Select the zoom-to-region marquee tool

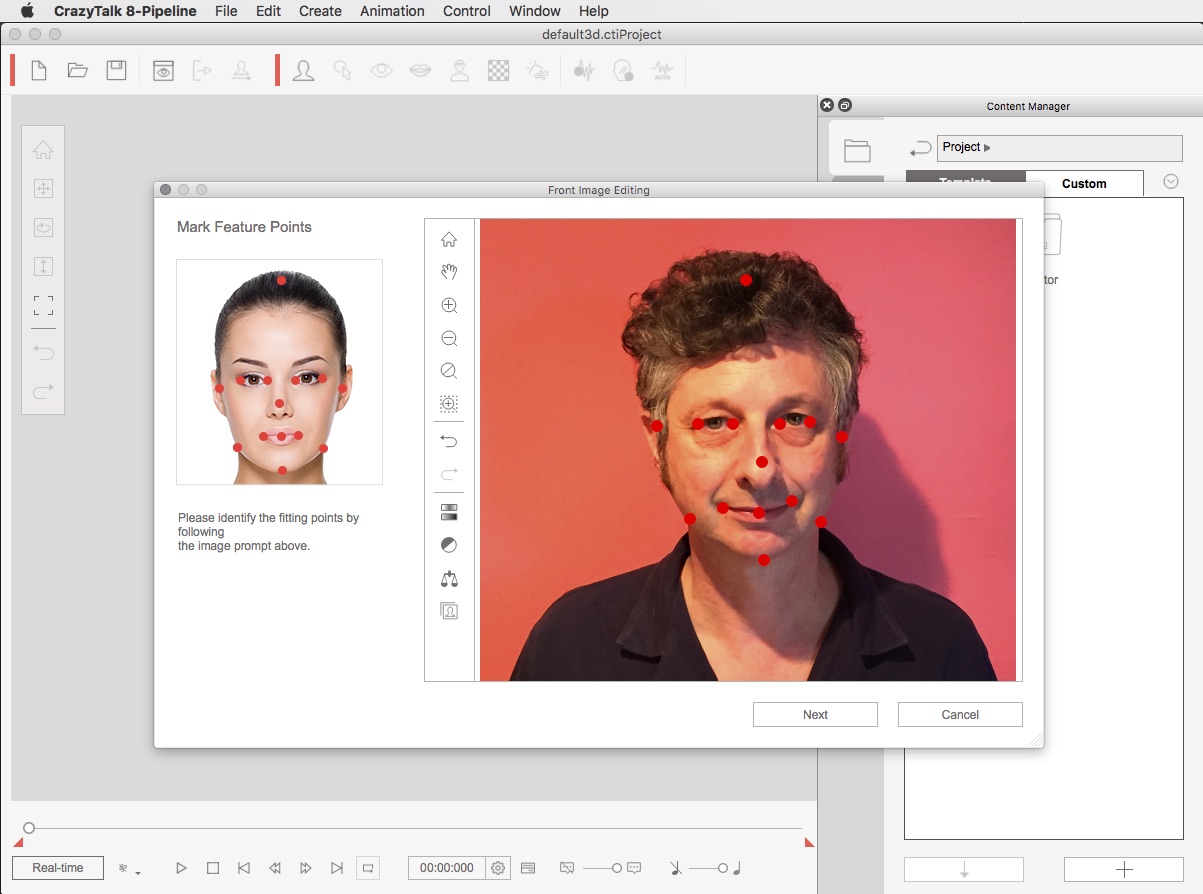[449, 404]
